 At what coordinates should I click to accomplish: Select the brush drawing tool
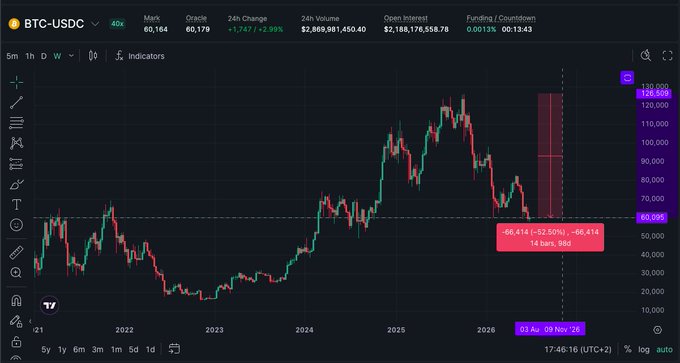click(16, 184)
